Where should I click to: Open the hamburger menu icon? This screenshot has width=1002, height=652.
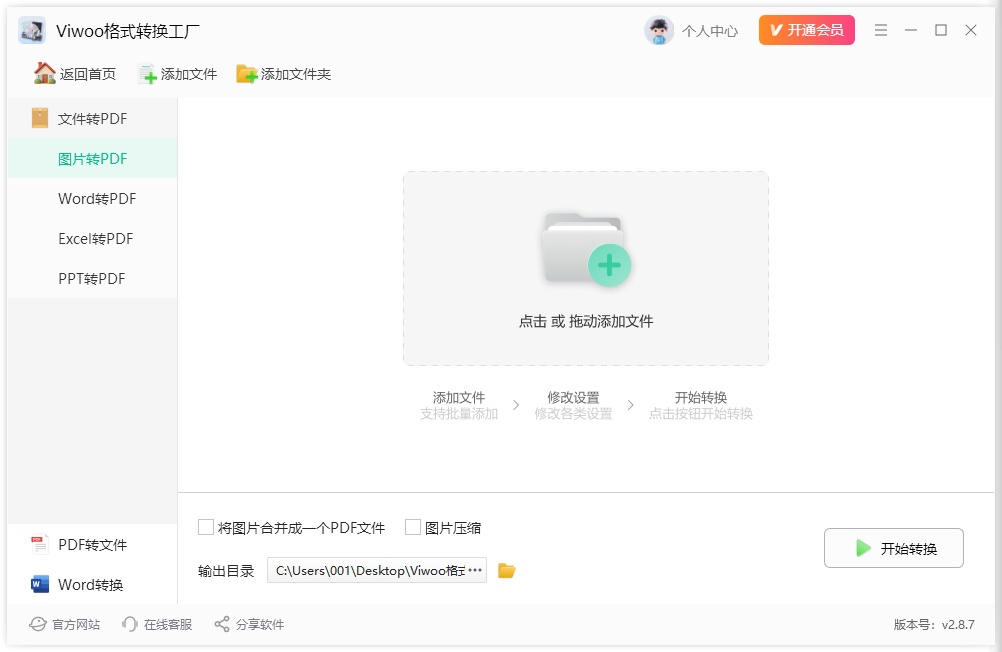881,30
